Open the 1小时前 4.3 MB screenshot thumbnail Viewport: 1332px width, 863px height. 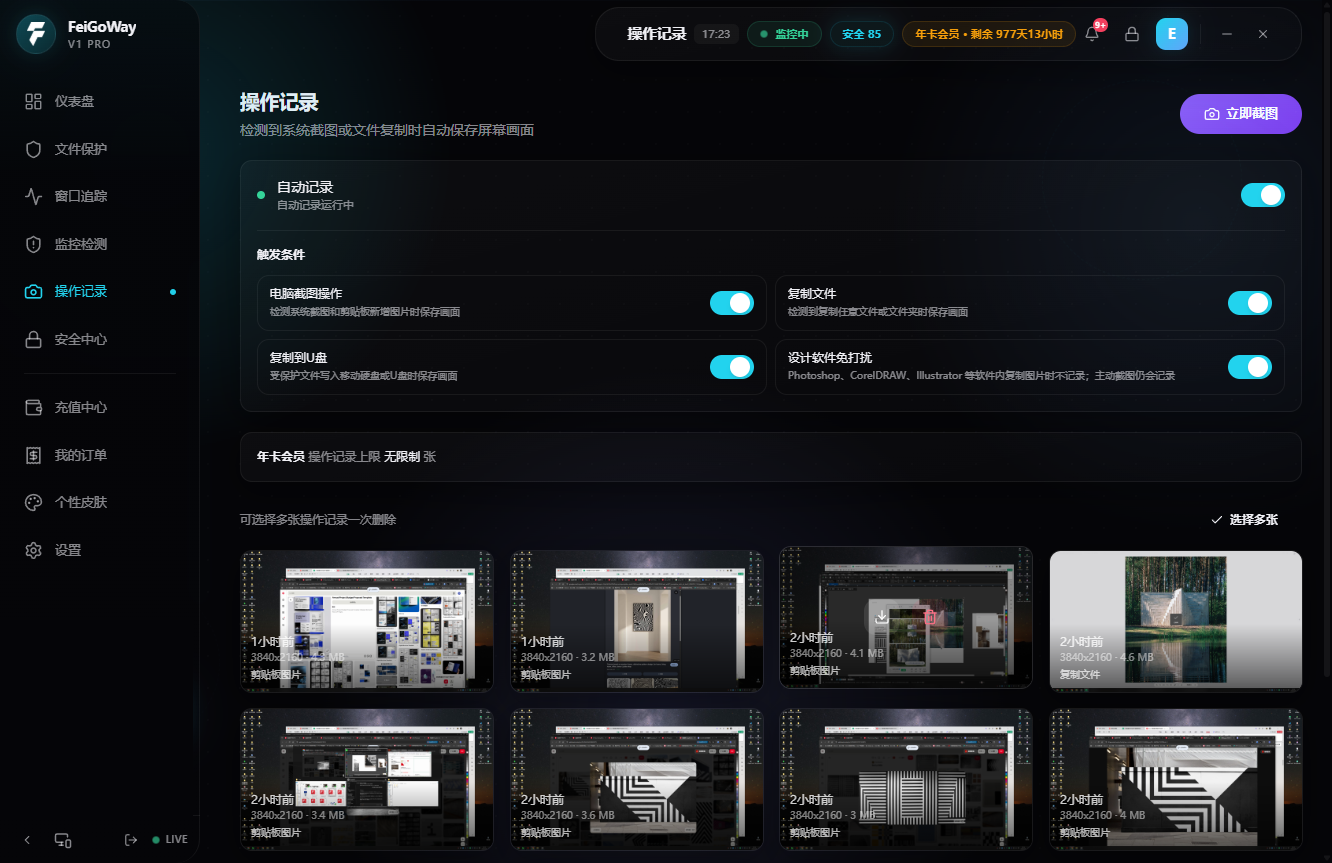point(367,620)
